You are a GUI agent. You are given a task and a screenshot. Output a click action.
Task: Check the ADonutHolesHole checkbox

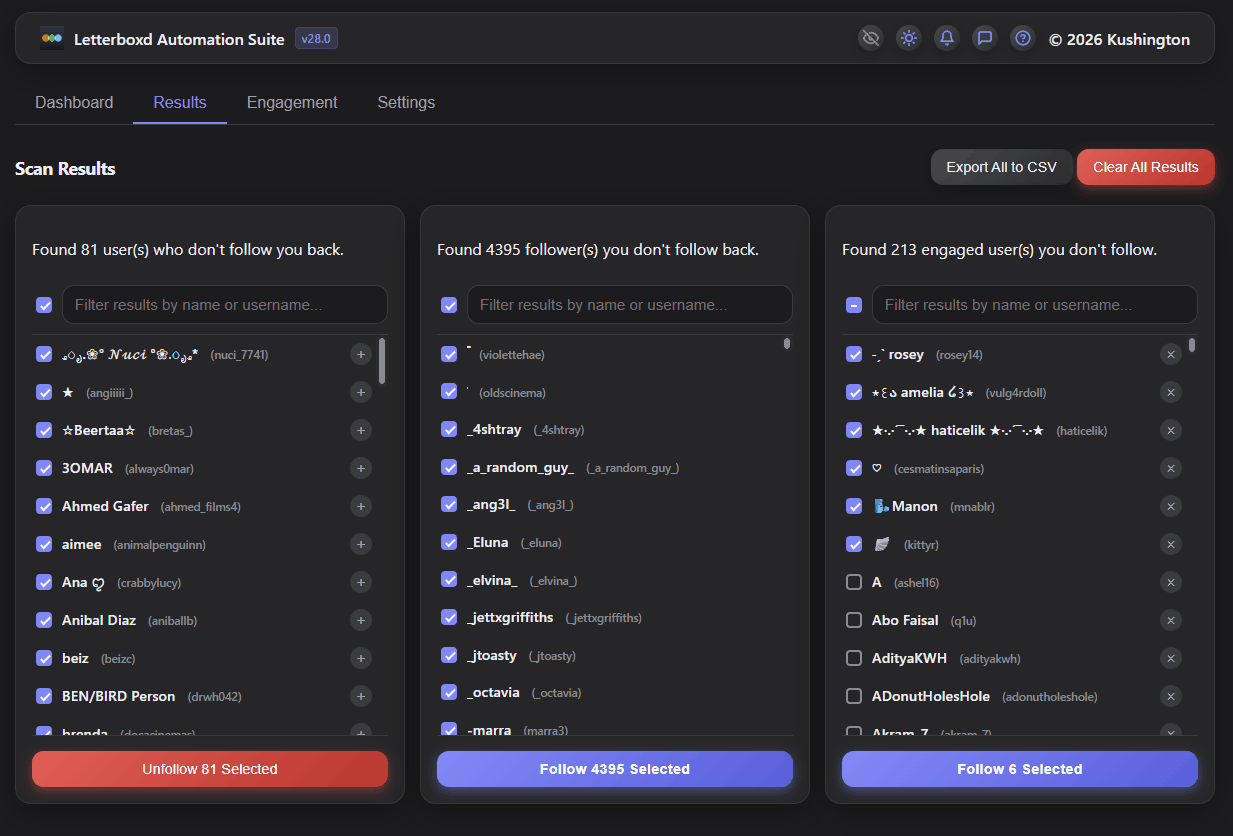pos(854,696)
